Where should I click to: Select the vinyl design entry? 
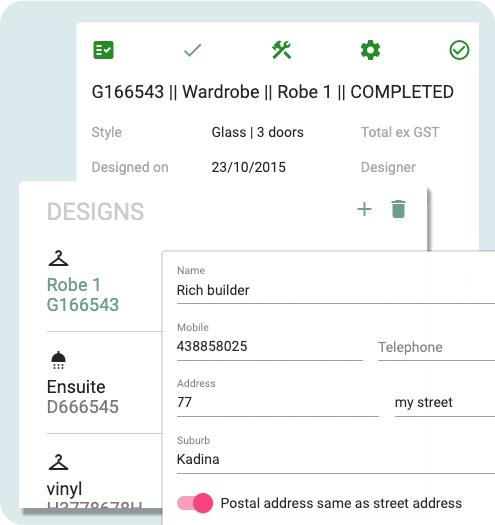click(104, 479)
